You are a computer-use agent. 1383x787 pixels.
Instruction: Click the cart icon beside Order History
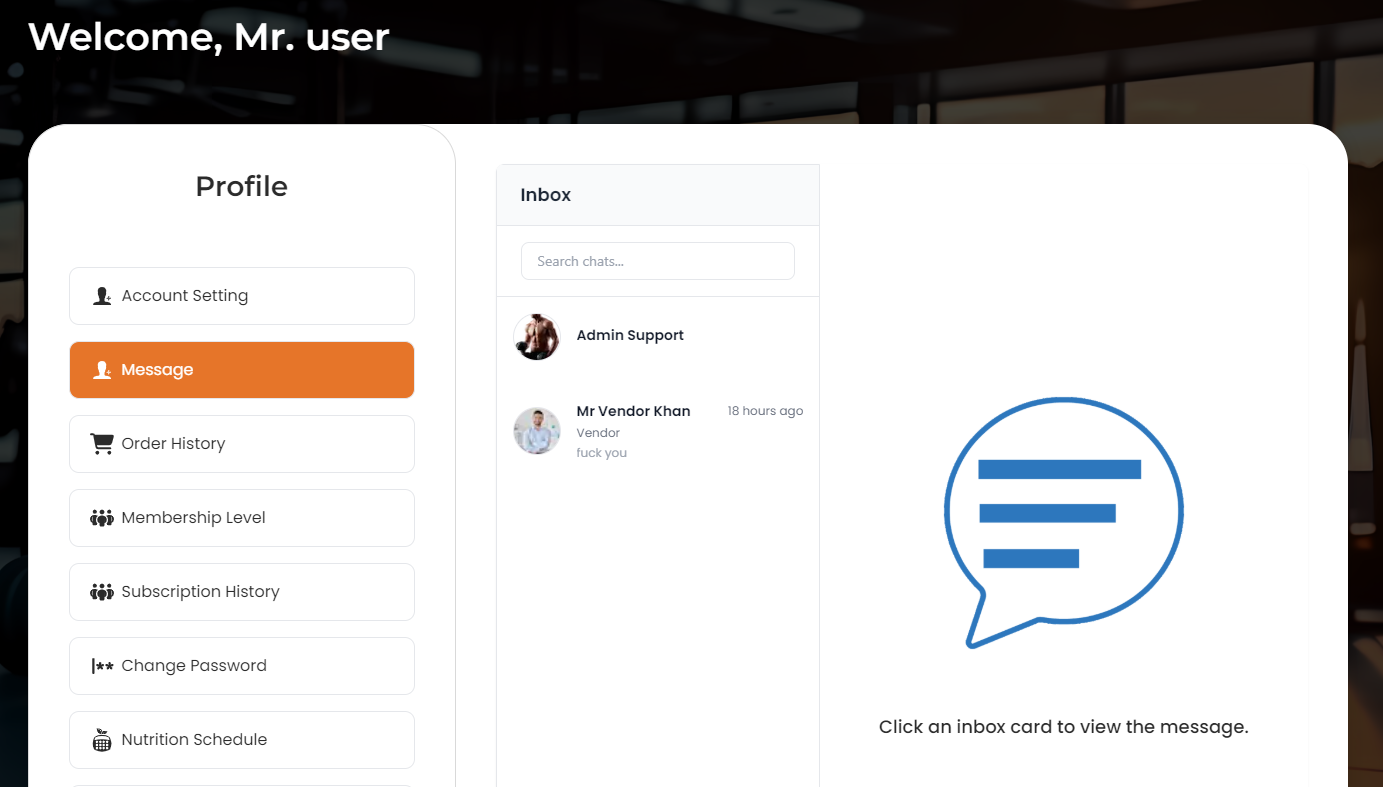102,444
